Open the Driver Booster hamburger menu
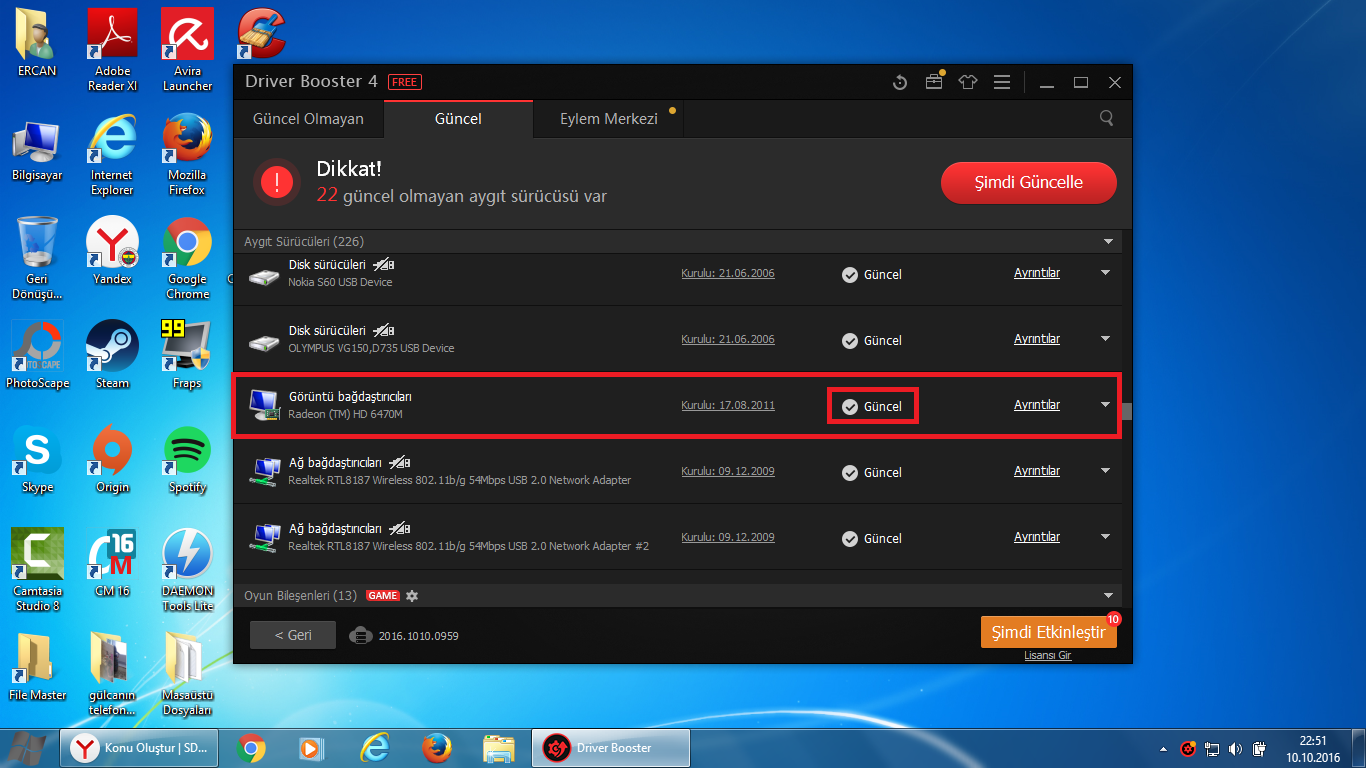 (1001, 82)
